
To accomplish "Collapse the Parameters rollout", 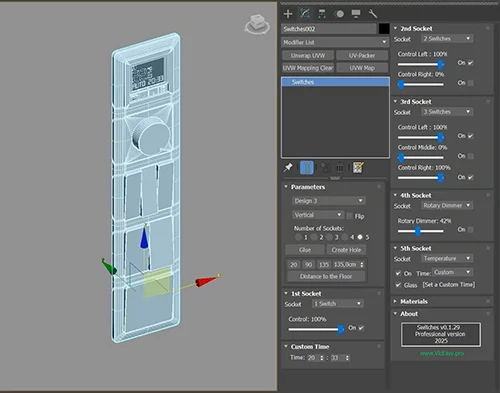I will pyautogui.click(x=307, y=187).
